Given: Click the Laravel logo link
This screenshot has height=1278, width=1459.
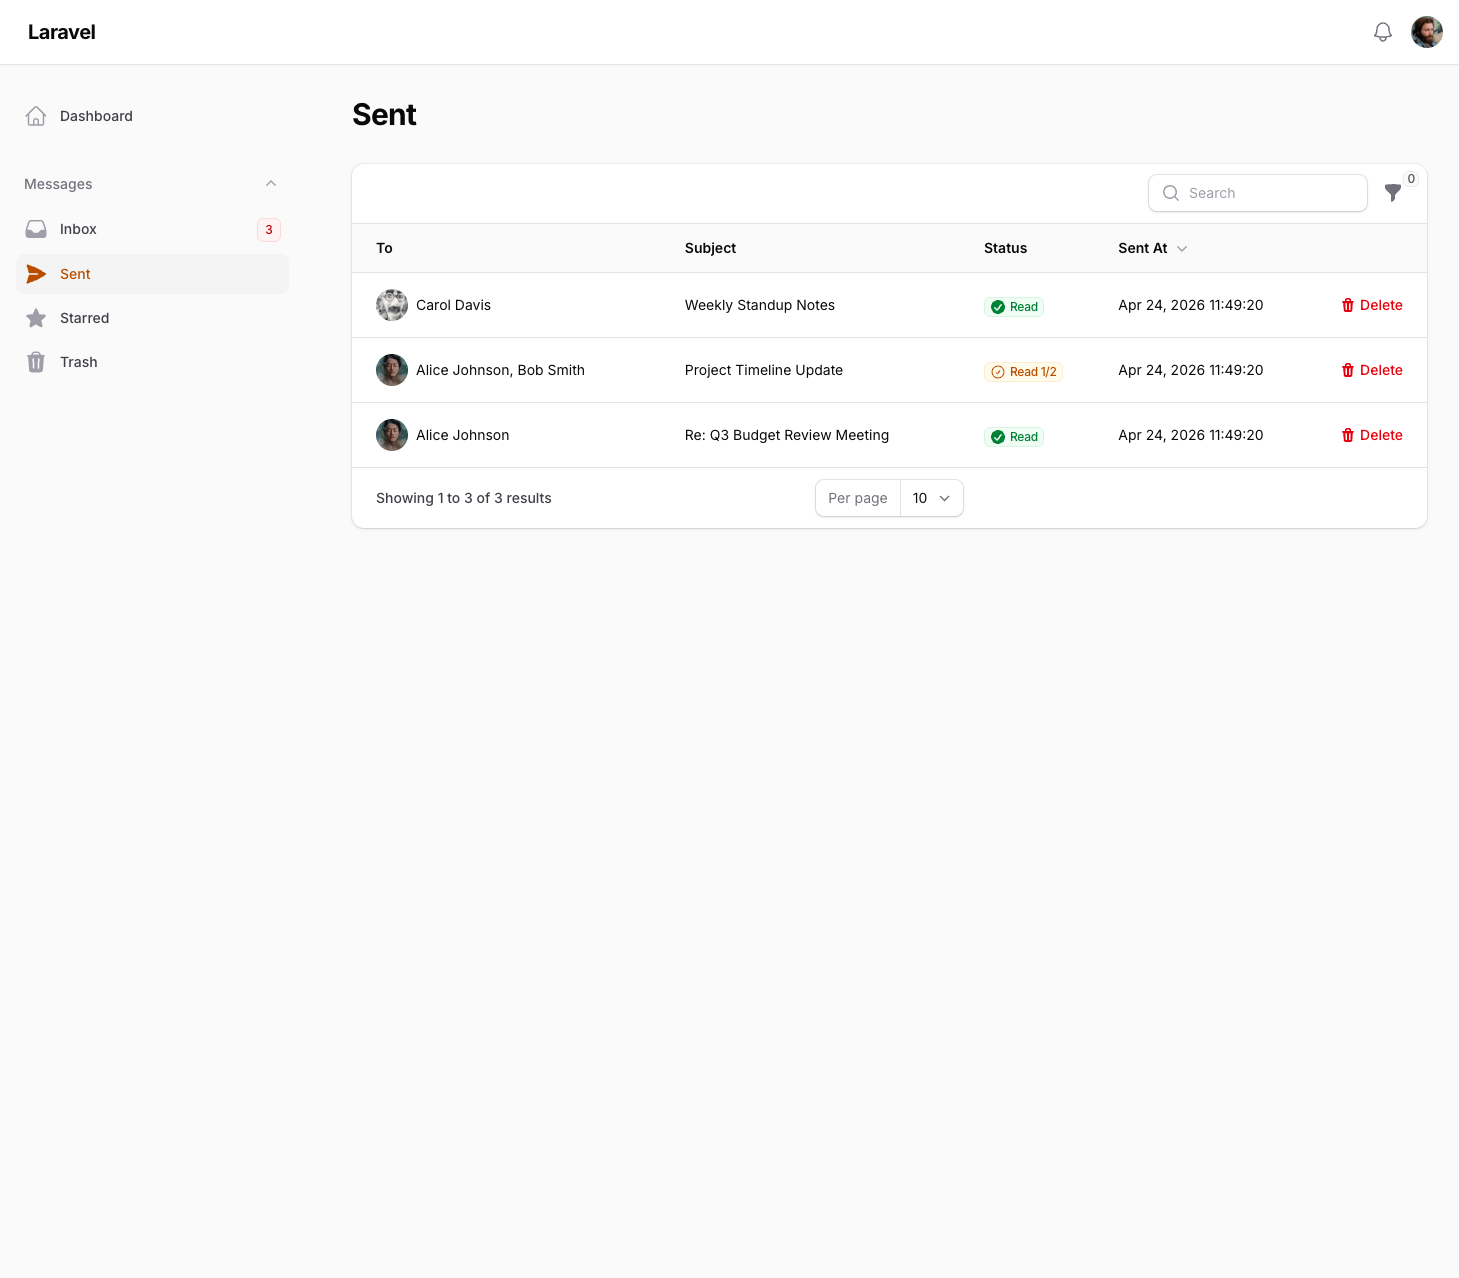Looking at the screenshot, I should 62,32.
